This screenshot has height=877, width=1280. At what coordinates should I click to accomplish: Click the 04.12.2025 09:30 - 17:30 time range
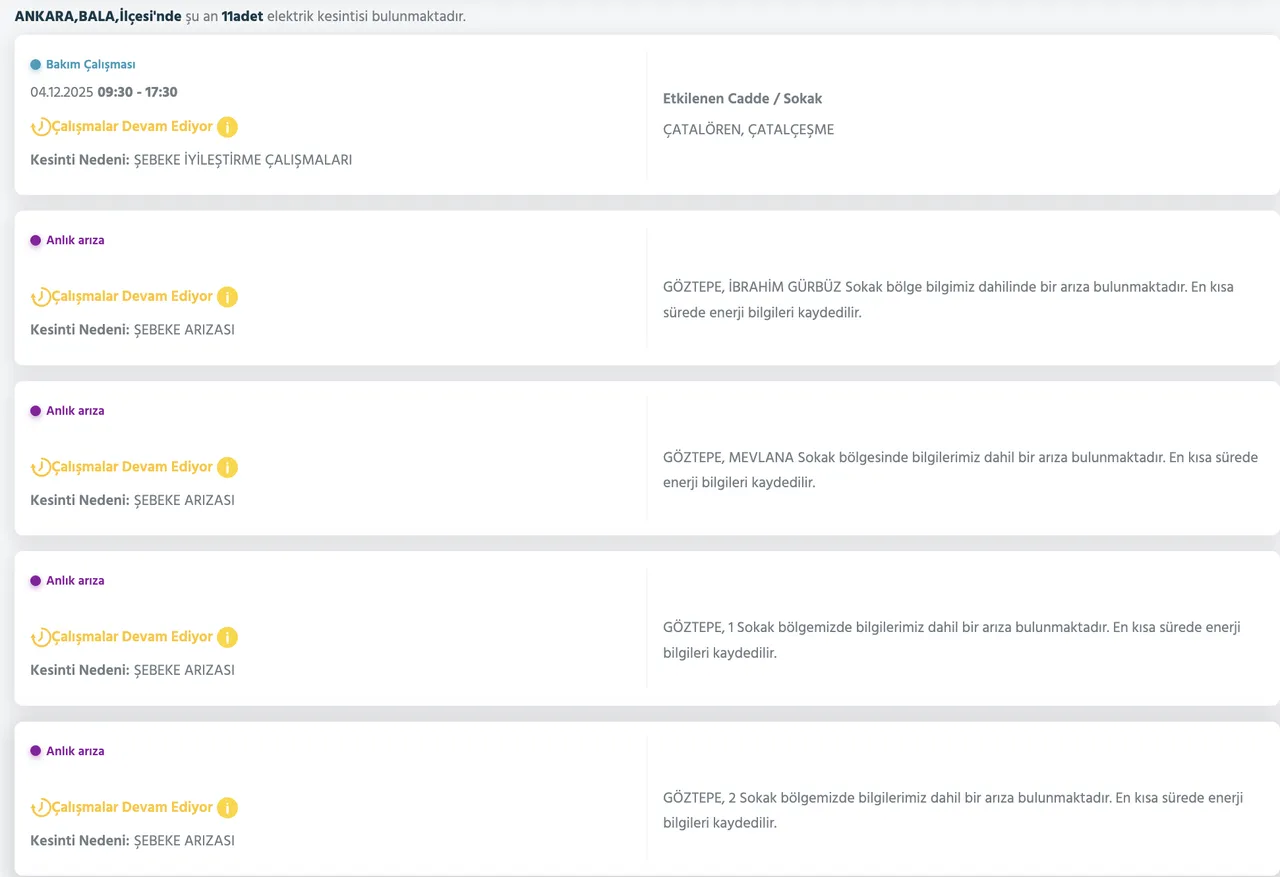coord(104,92)
